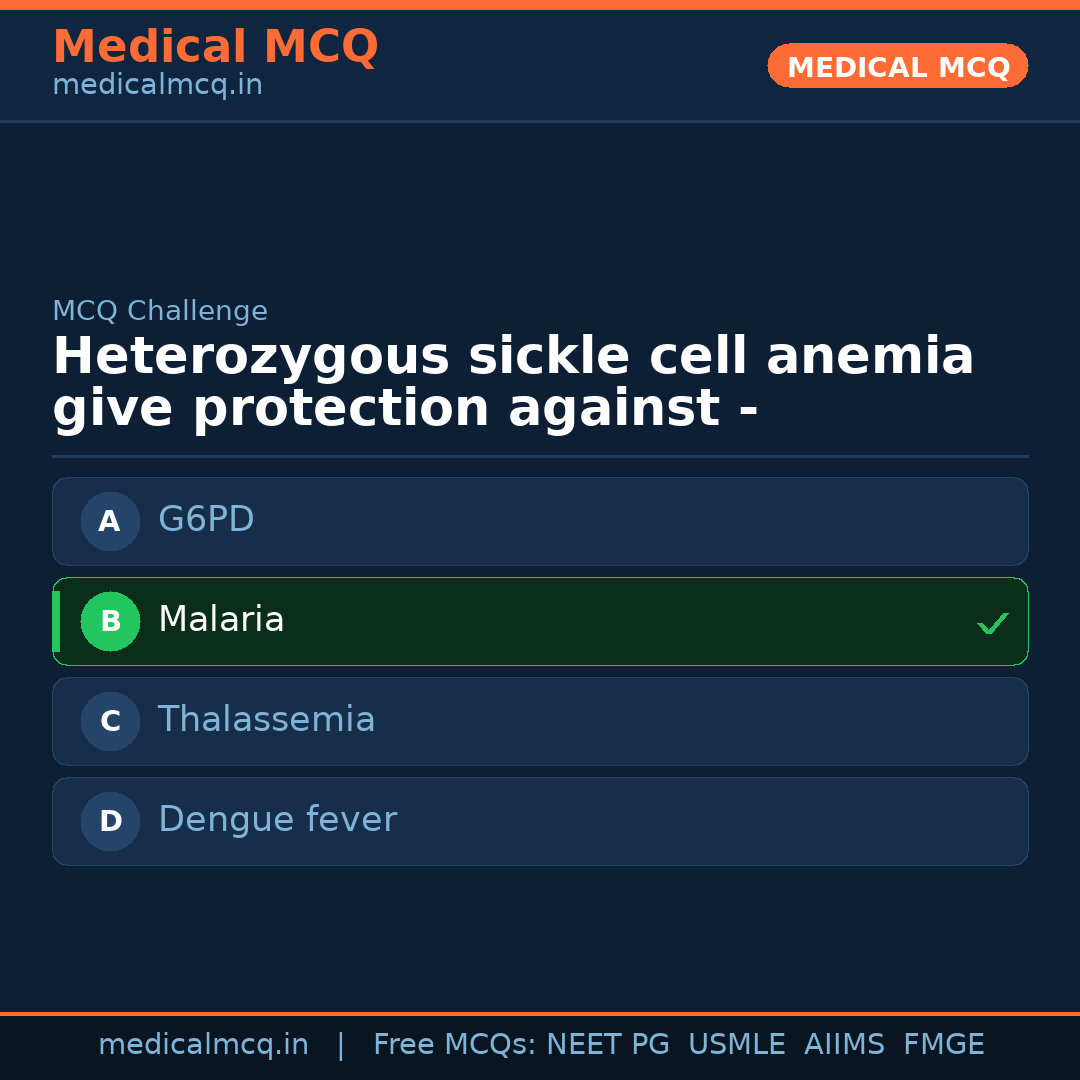The height and width of the screenshot is (1080, 1080).
Task: Select the Malaria answer option
Action: tap(540, 621)
